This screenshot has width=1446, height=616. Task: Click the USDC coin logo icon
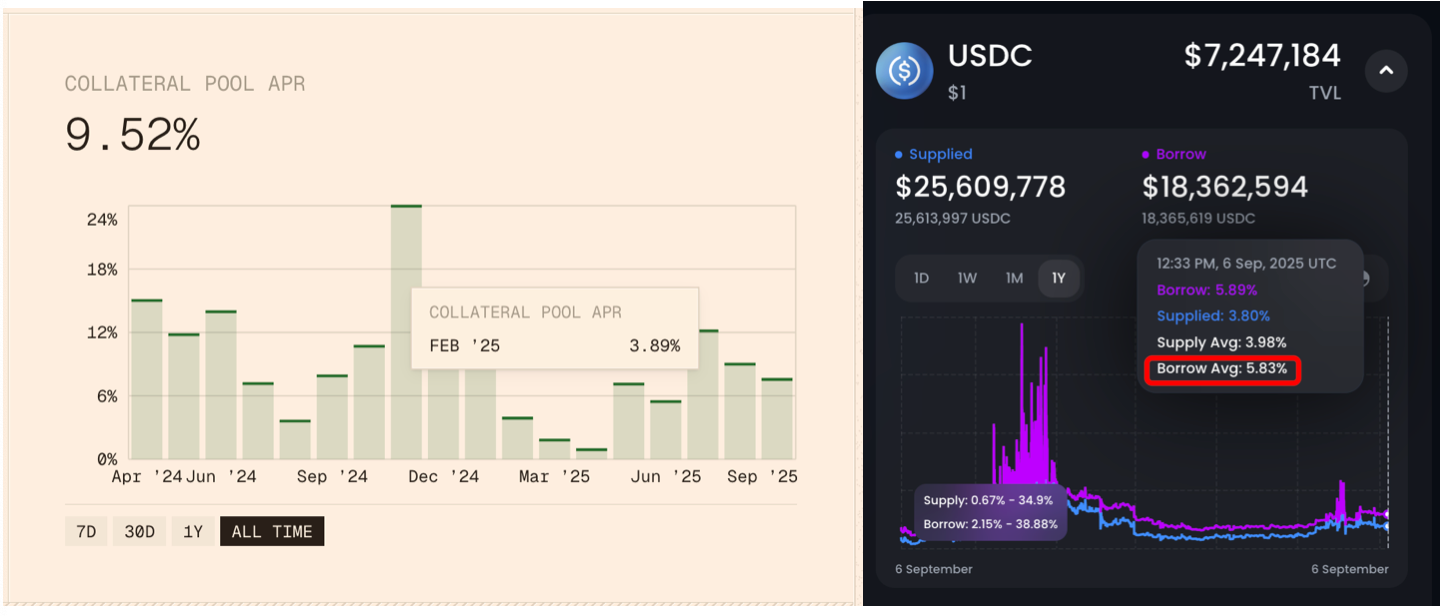click(905, 71)
